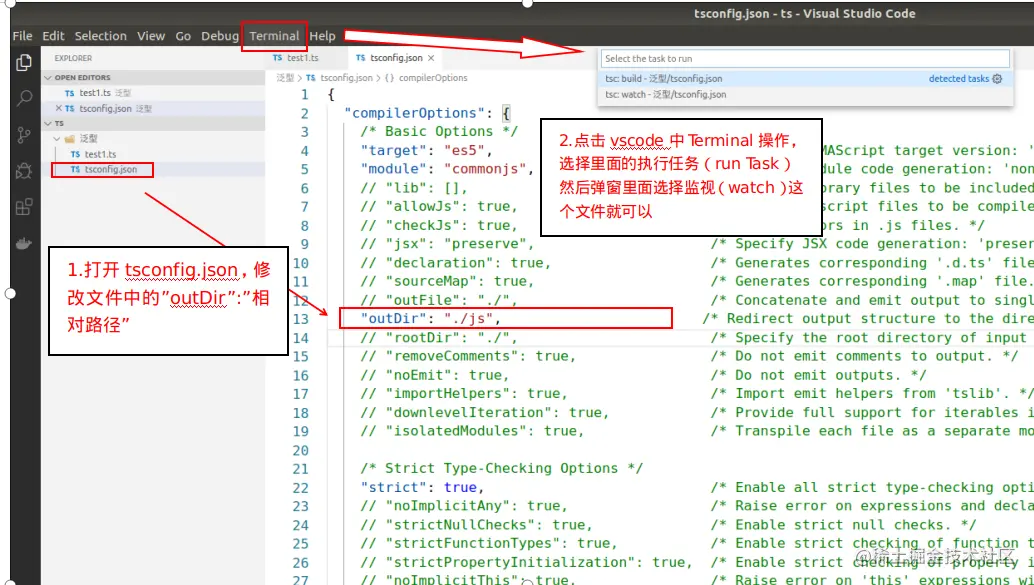Click the // "jsx": "preserve" line
This screenshot has width=1034, height=585.
point(447,244)
